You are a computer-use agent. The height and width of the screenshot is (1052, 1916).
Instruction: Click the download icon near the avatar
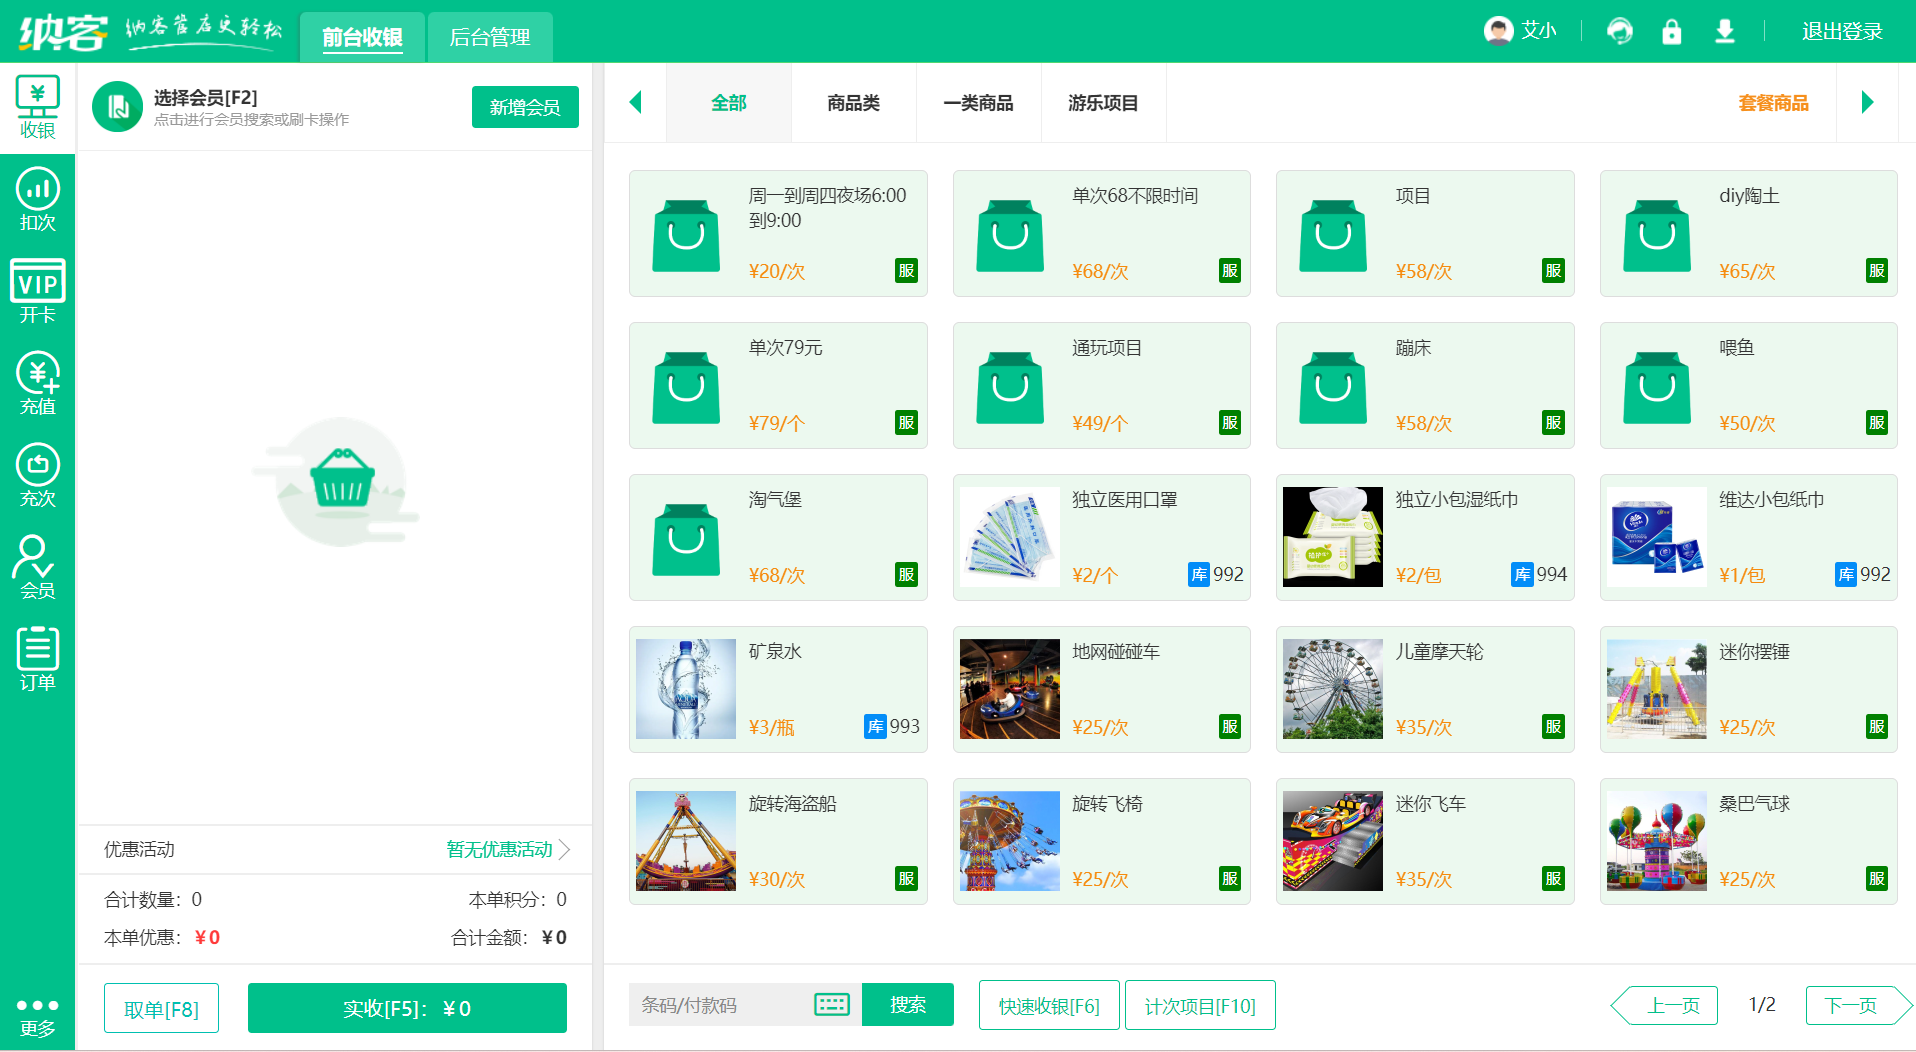pyautogui.click(x=1723, y=31)
